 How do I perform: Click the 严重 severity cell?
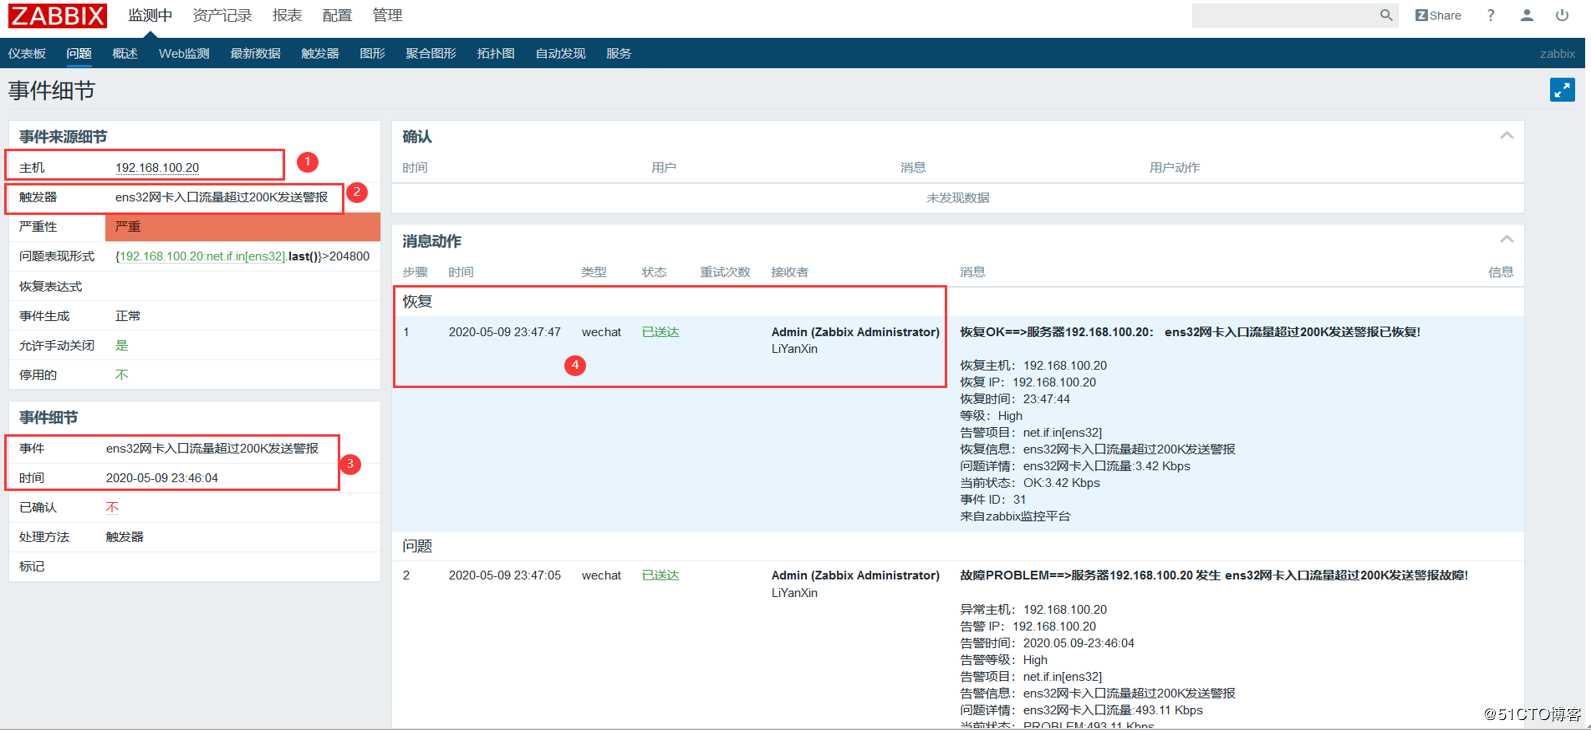tap(243, 227)
